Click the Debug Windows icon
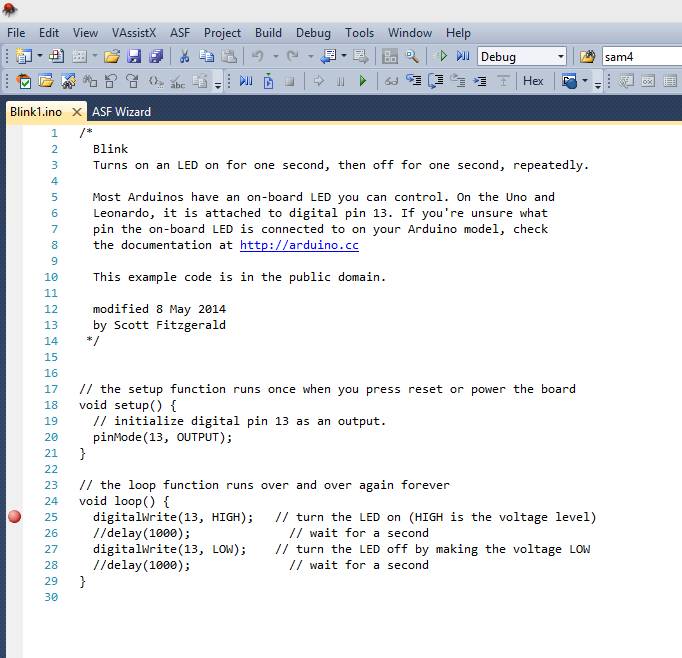The height and width of the screenshot is (658, 682). [x=569, y=81]
